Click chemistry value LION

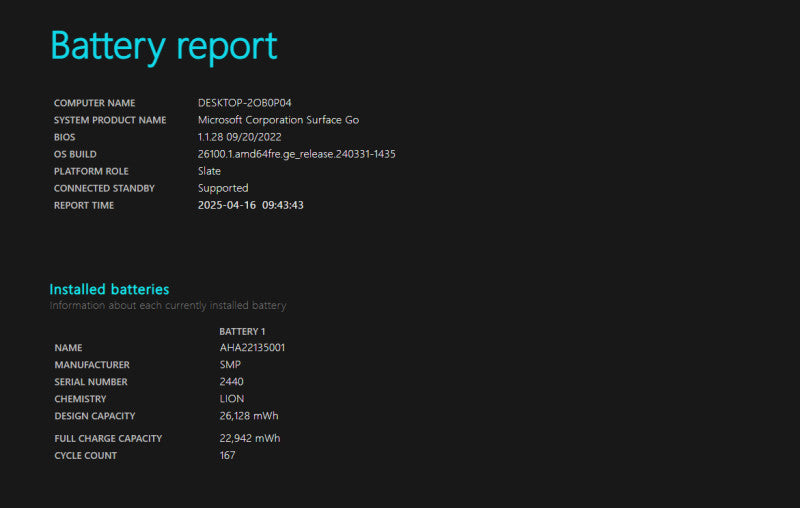click(232, 399)
